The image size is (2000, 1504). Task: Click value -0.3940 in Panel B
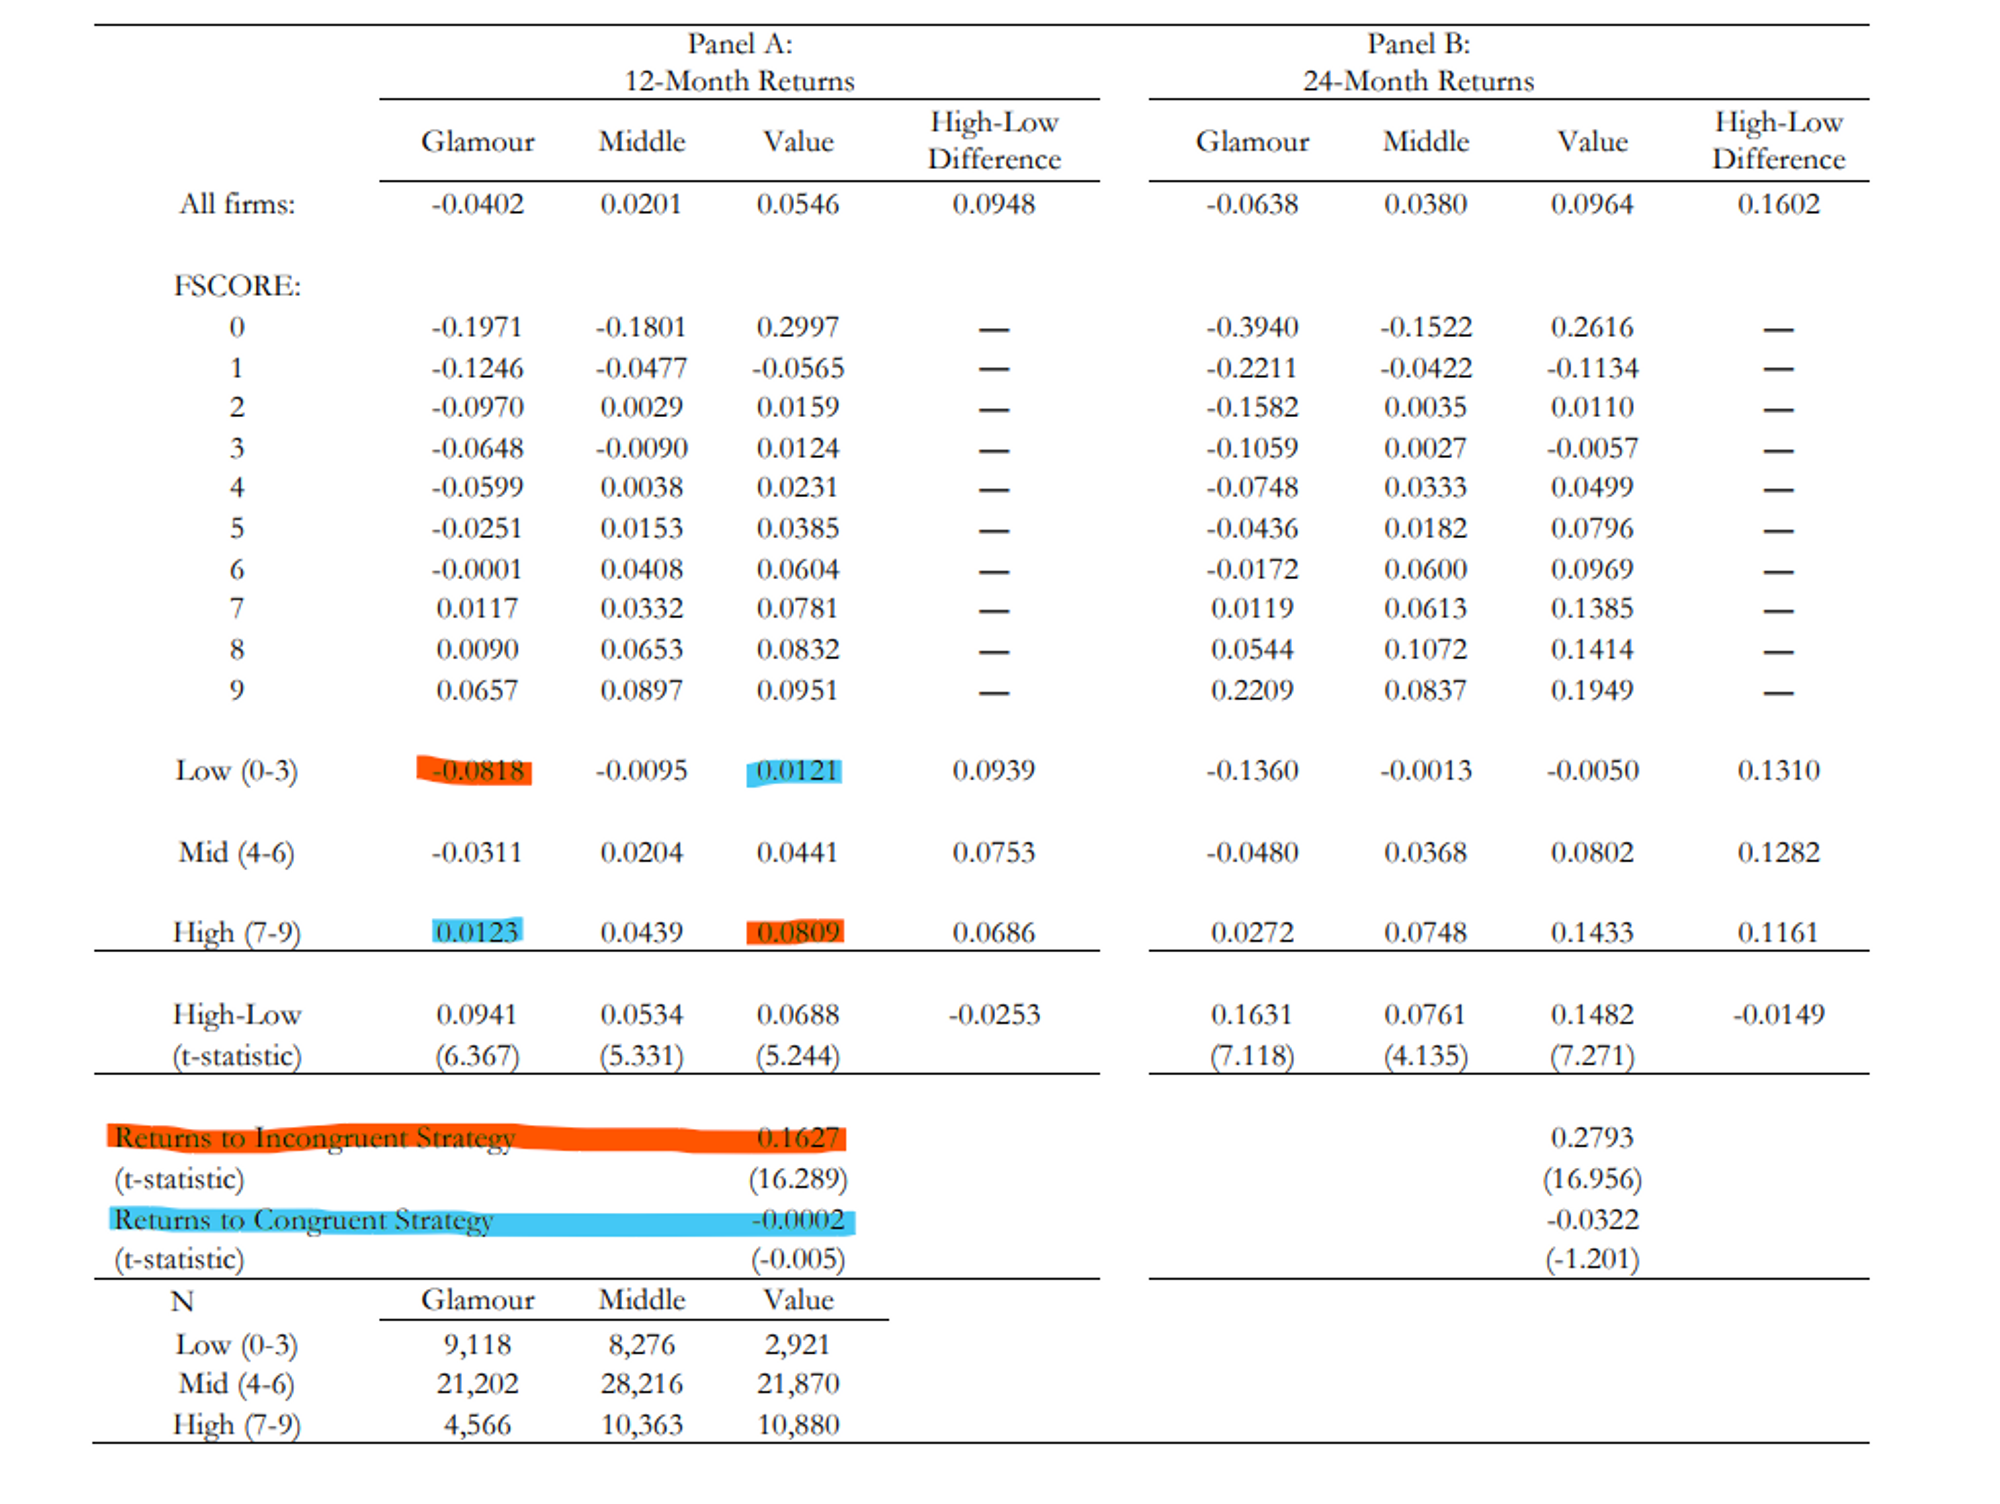[x=1252, y=327]
